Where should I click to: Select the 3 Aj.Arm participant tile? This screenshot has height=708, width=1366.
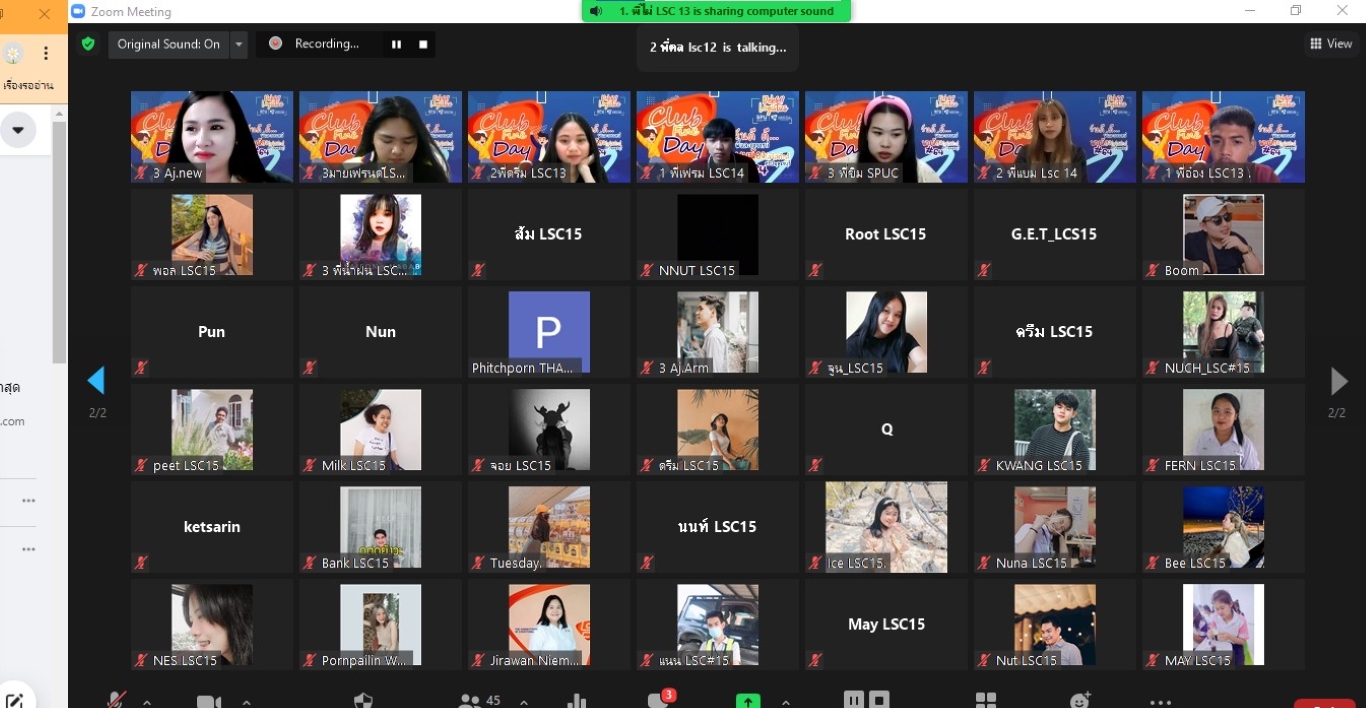tap(718, 332)
